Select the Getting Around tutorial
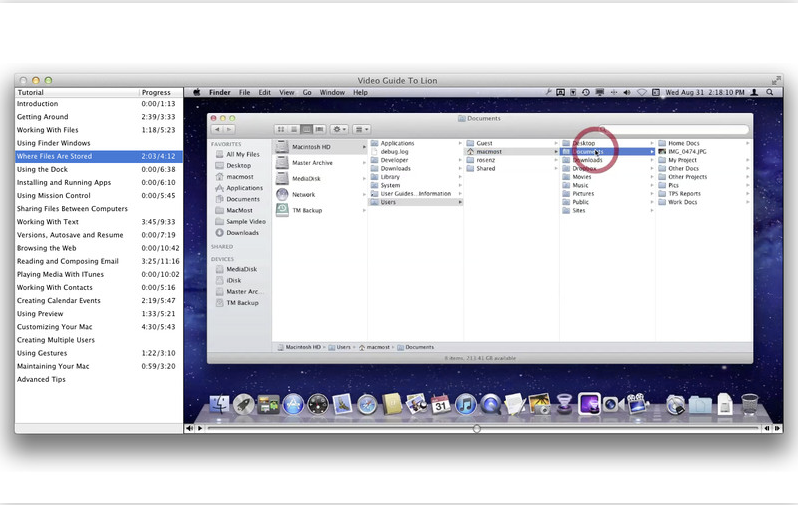Viewport: 798px width, 505px height. click(x=99, y=117)
